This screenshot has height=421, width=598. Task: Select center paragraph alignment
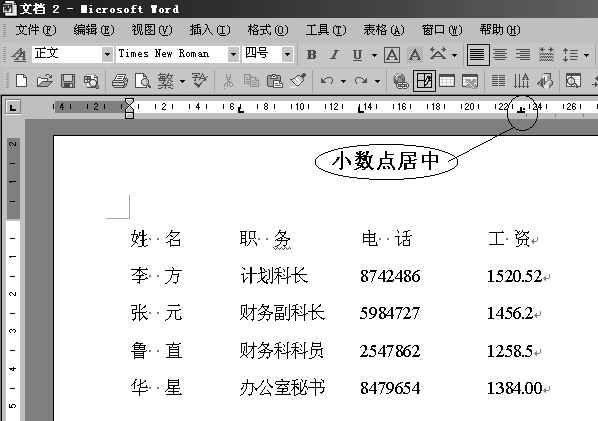click(500, 55)
